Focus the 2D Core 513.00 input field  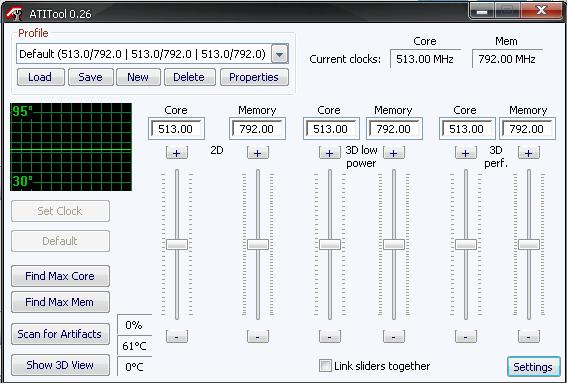tap(176, 129)
